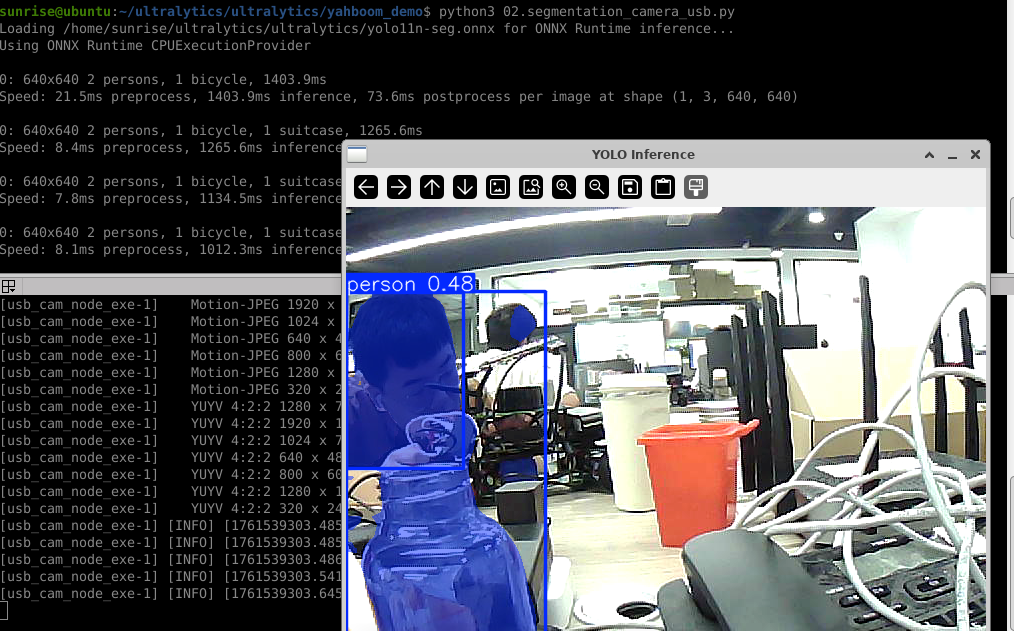Click the "Motion-JPEG 640 x" log line
Screen dimensions: 1014x631
pyautogui.click(x=171, y=338)
